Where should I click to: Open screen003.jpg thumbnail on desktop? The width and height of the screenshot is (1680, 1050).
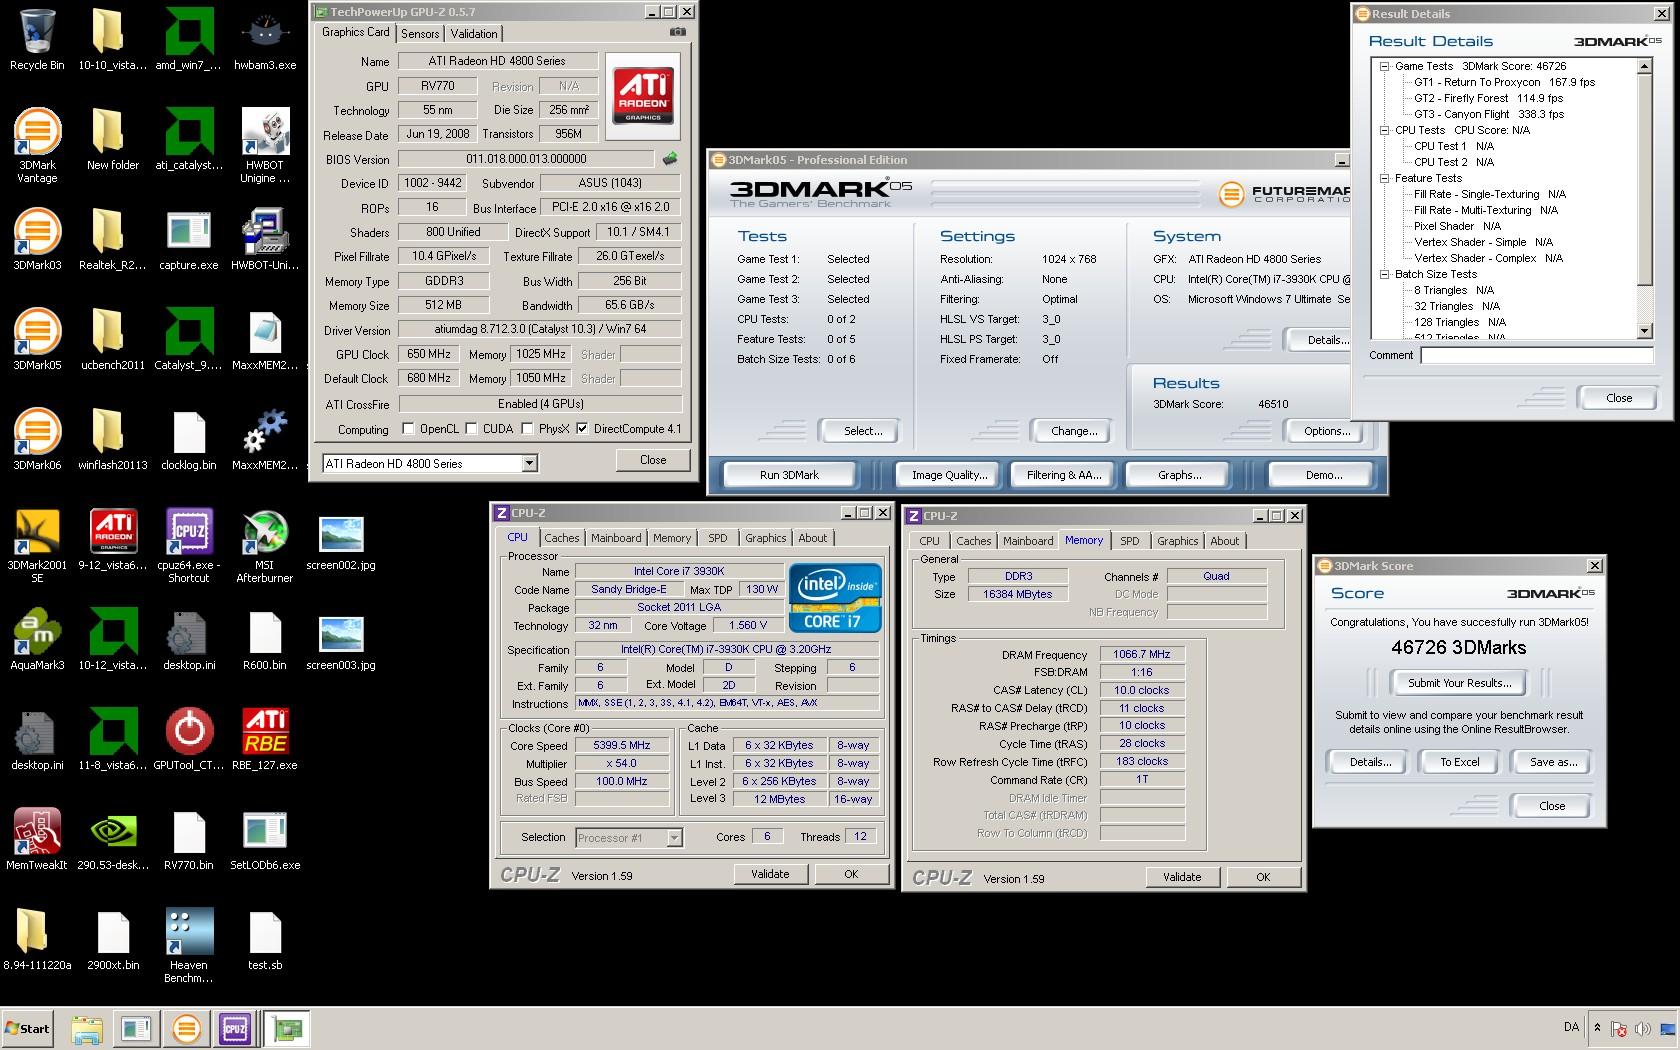coord(341,645)
